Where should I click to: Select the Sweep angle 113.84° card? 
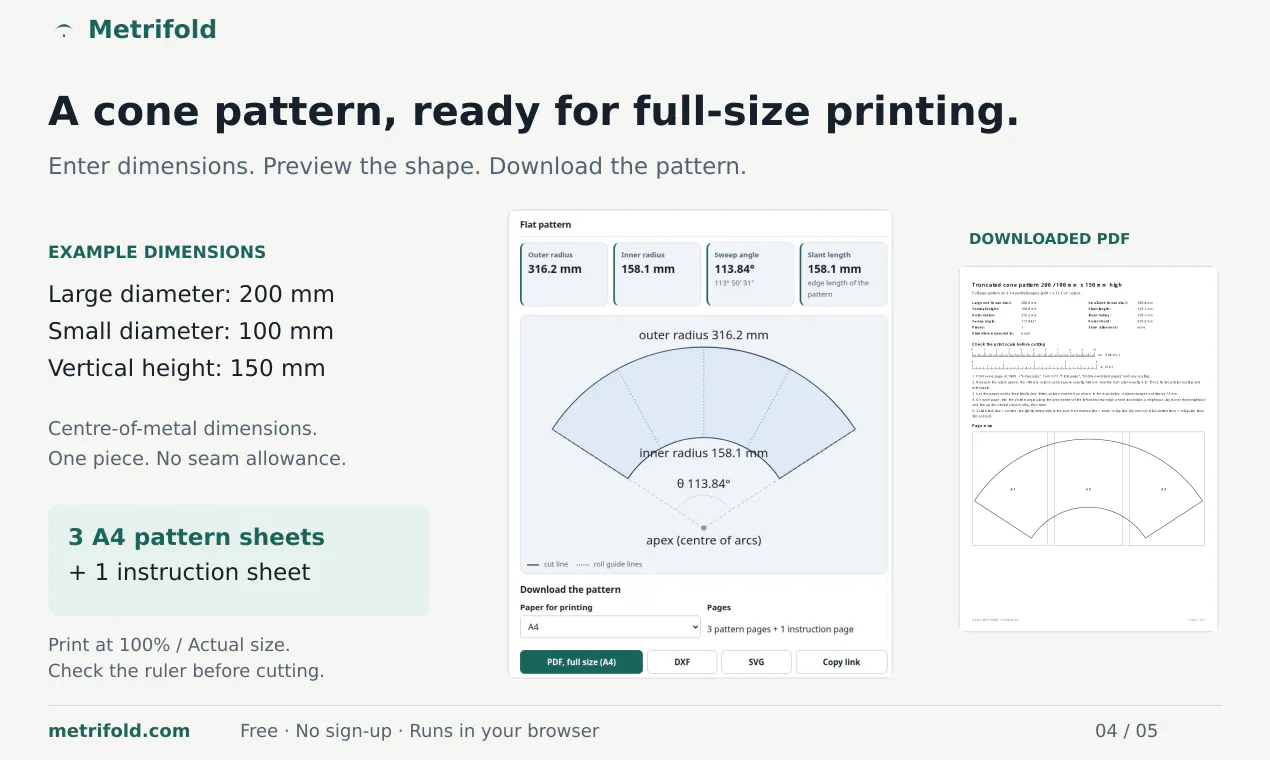pyautogui.click(x=750, y=274)
